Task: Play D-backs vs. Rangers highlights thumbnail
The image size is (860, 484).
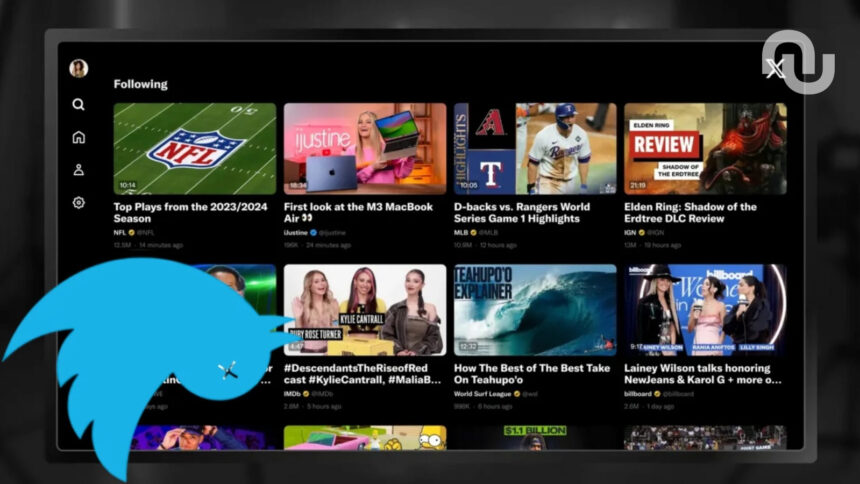Action: [x=535, y=149]
